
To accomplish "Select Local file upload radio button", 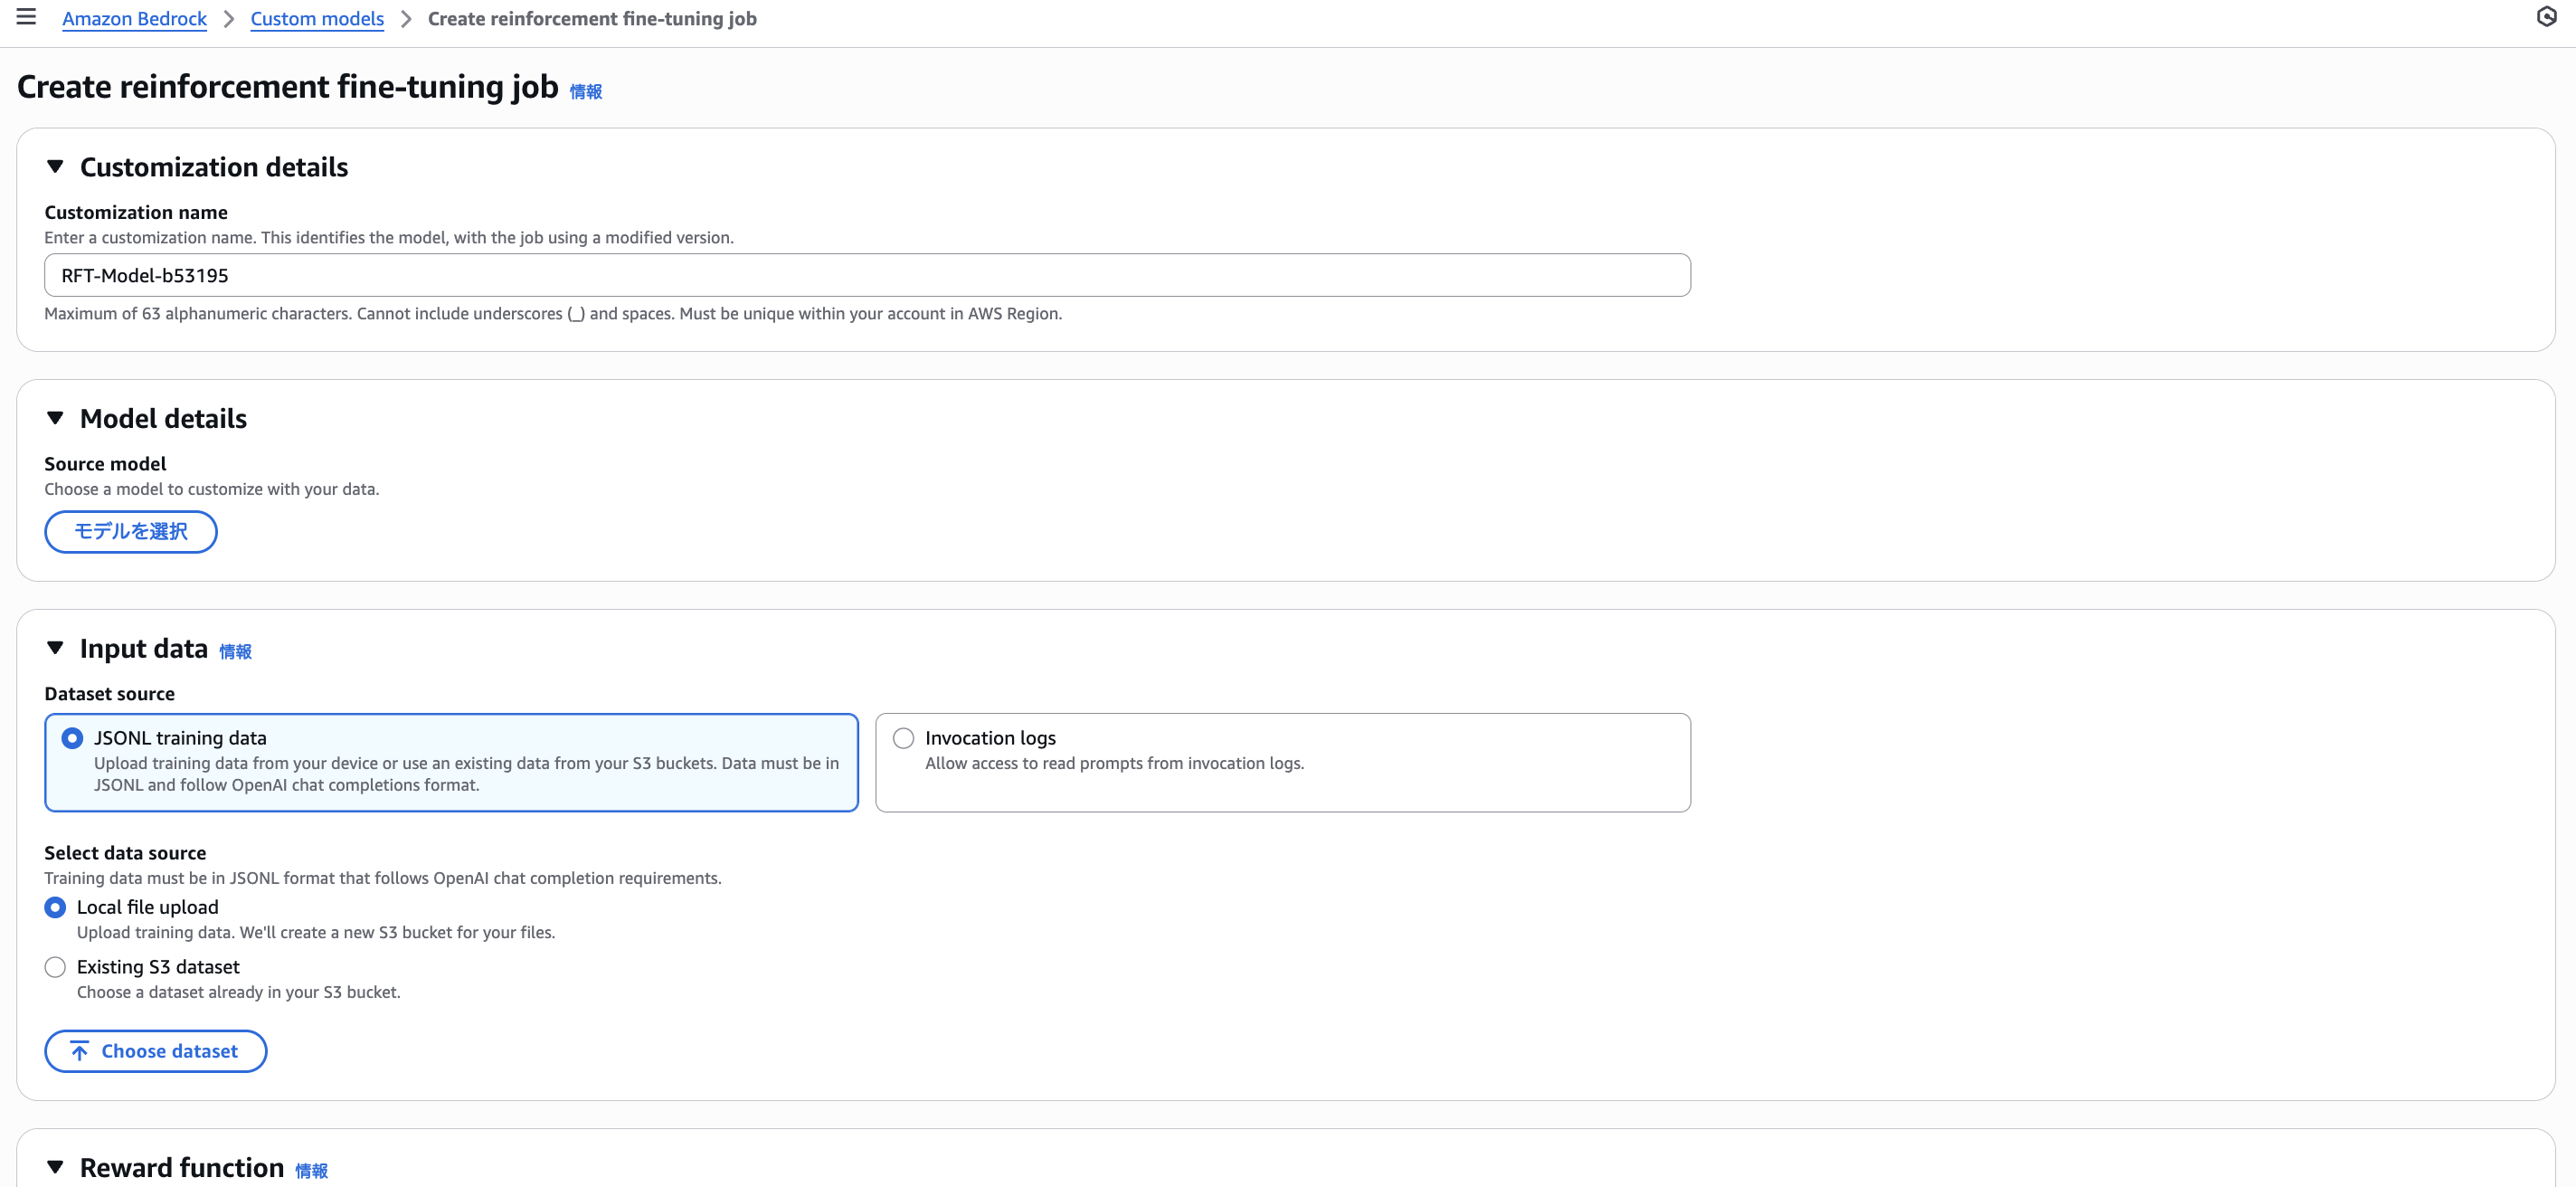I will click(55, 907).
